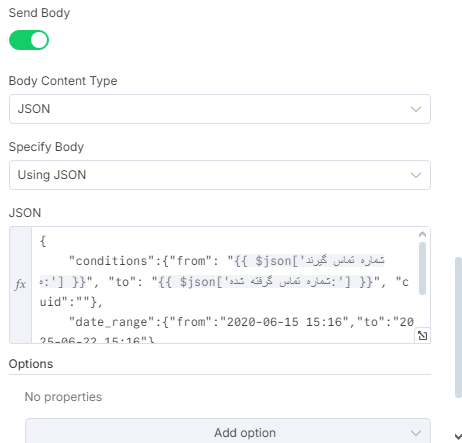
Task: Click the down arrow at panel bottom corner
Action: pos(458,436)
